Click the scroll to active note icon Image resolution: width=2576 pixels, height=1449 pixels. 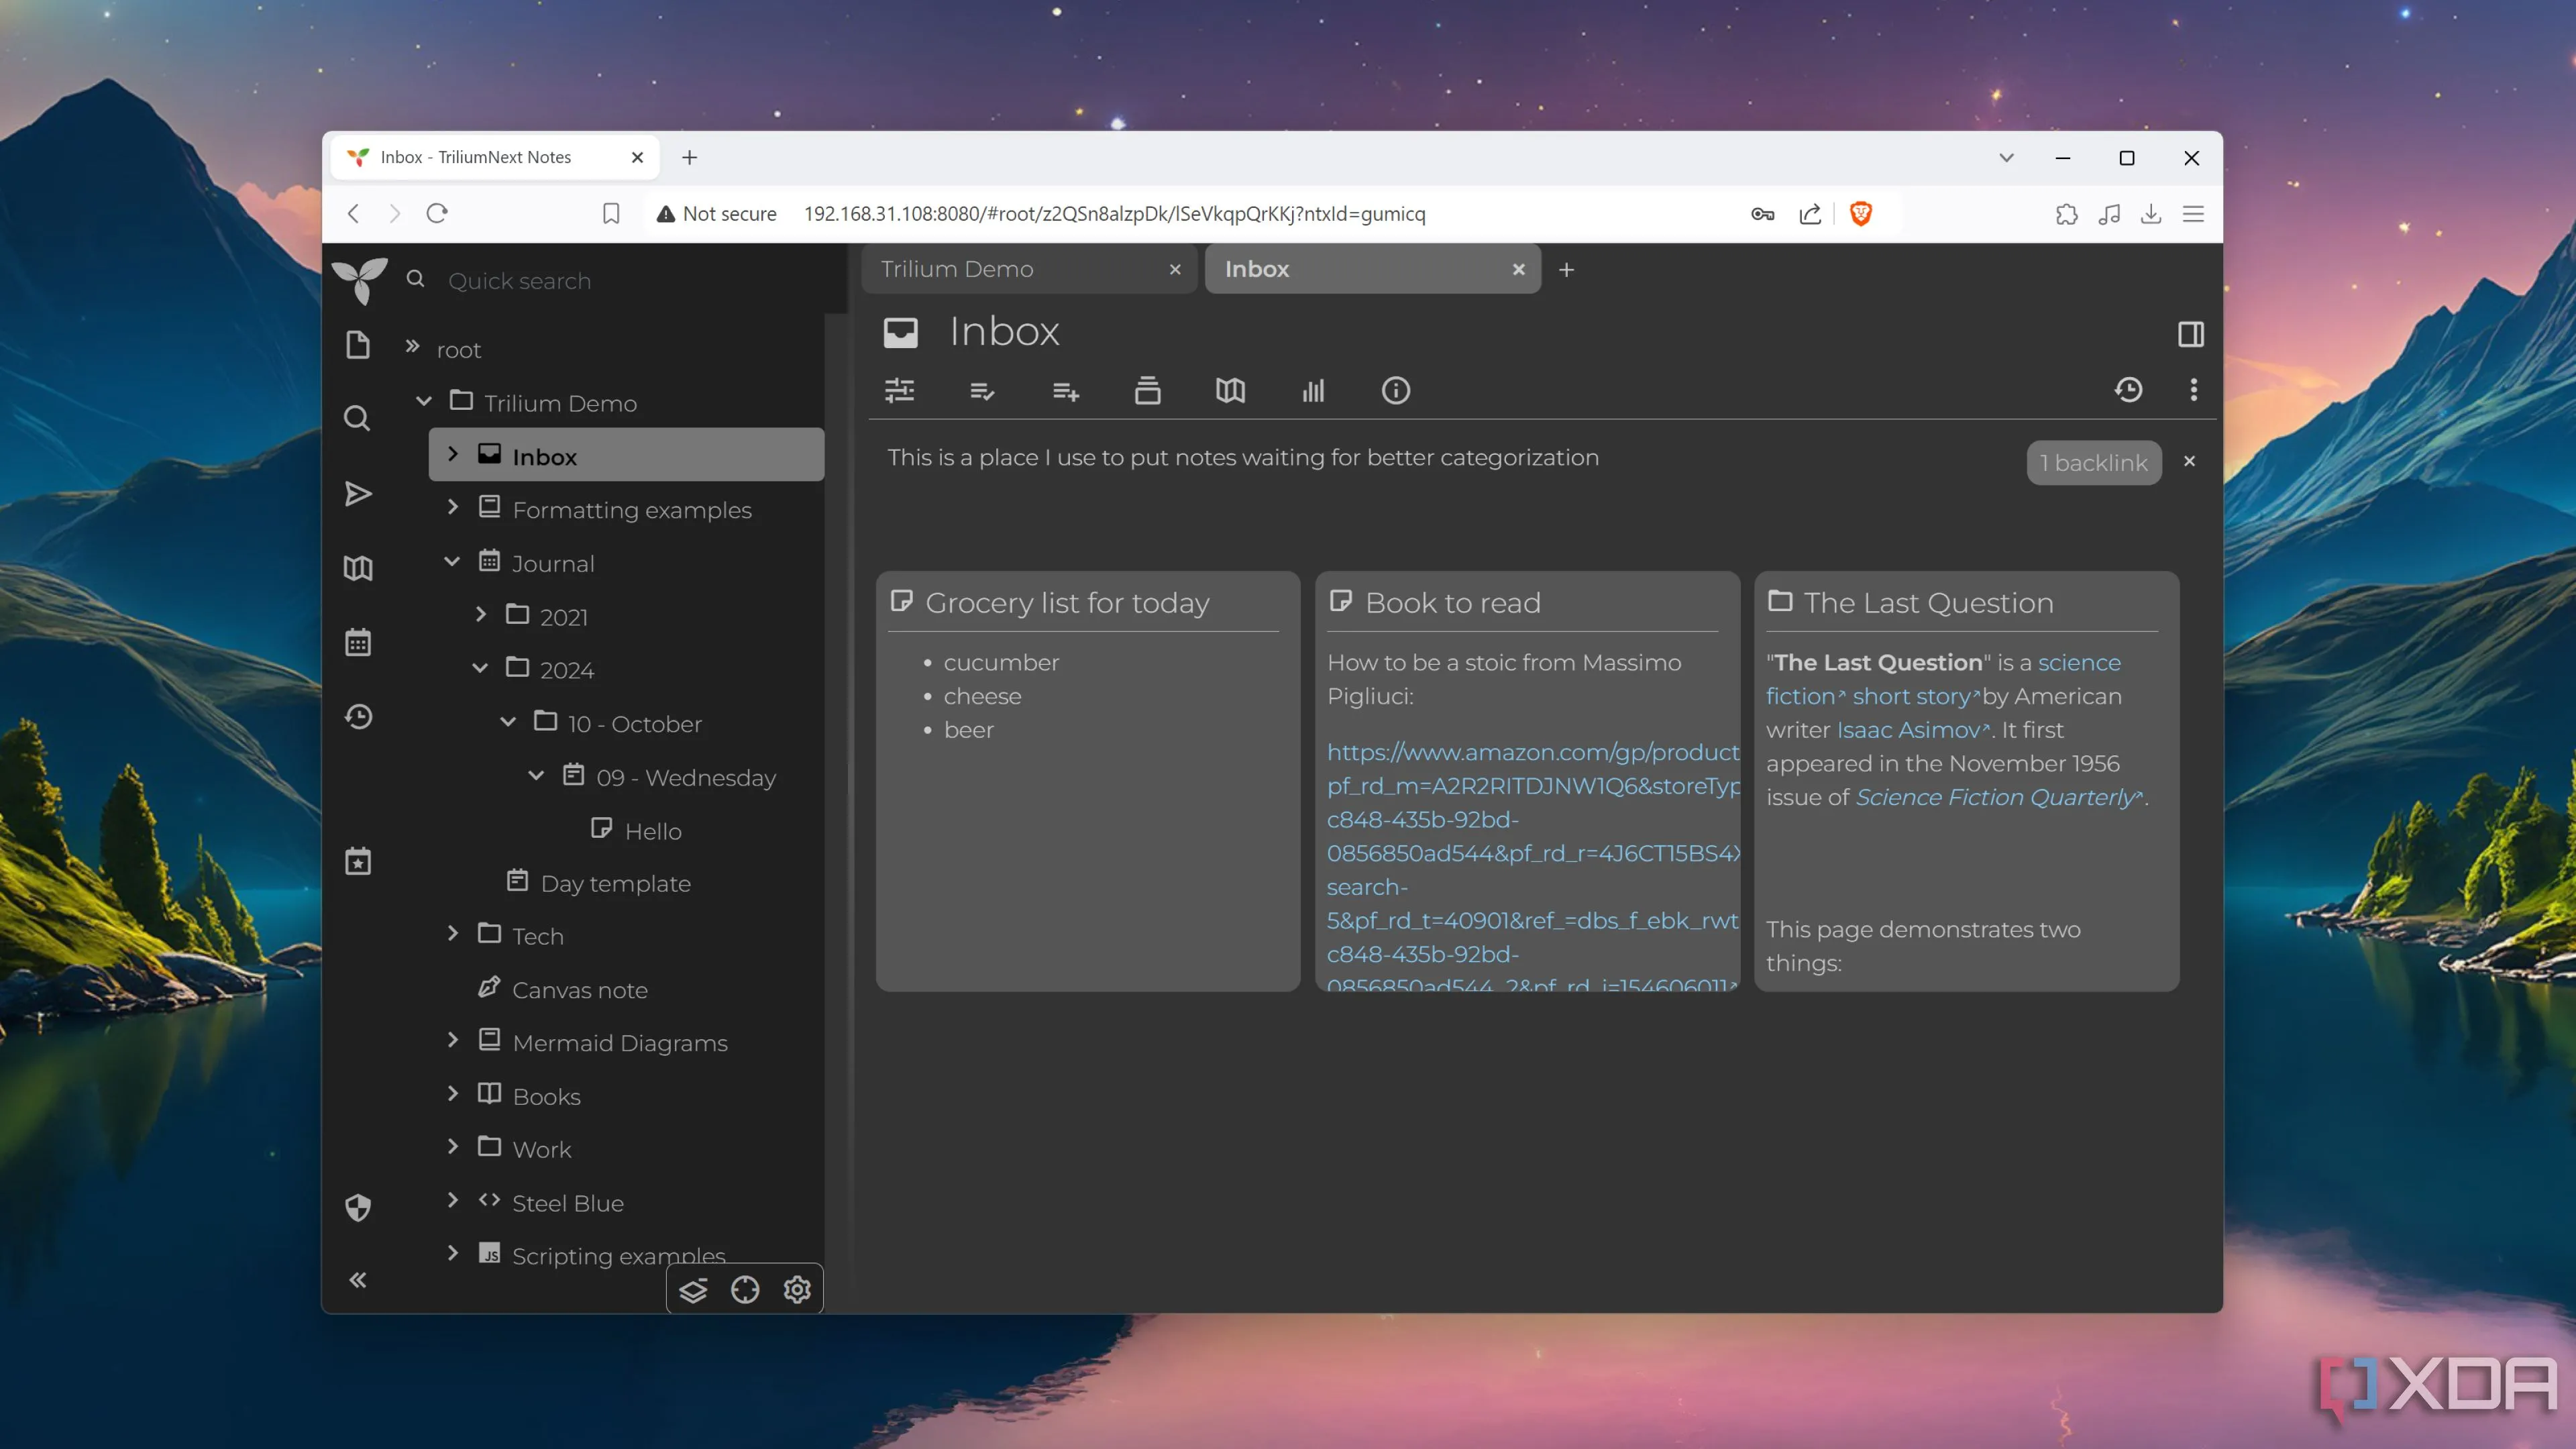tap(745, 1290)
